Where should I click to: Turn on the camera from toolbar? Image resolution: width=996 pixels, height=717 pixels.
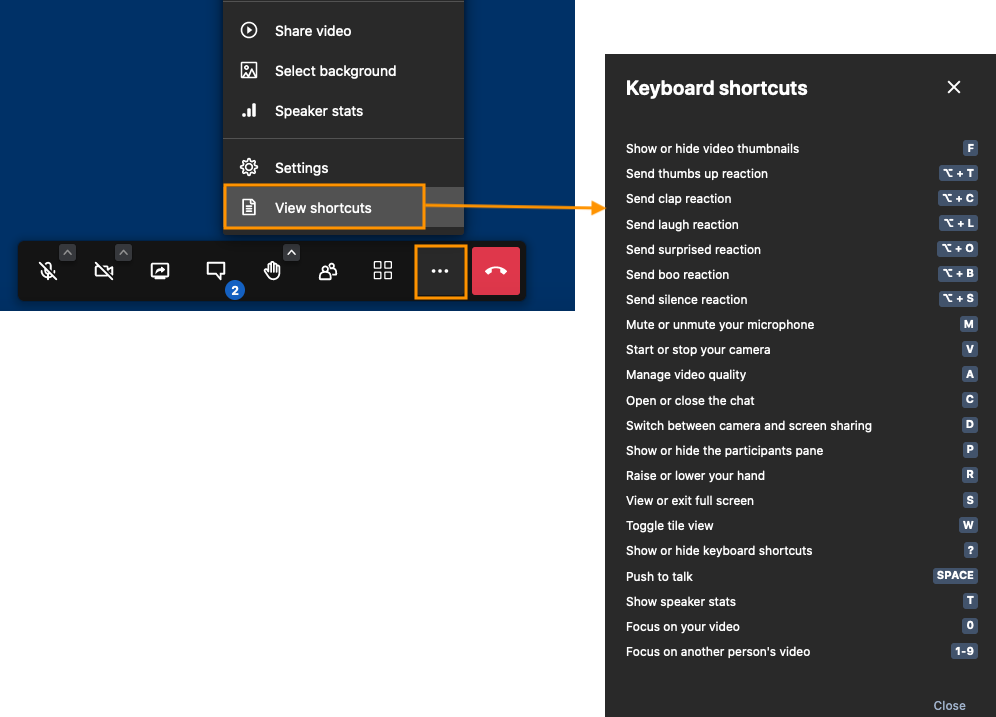(103, 271)
